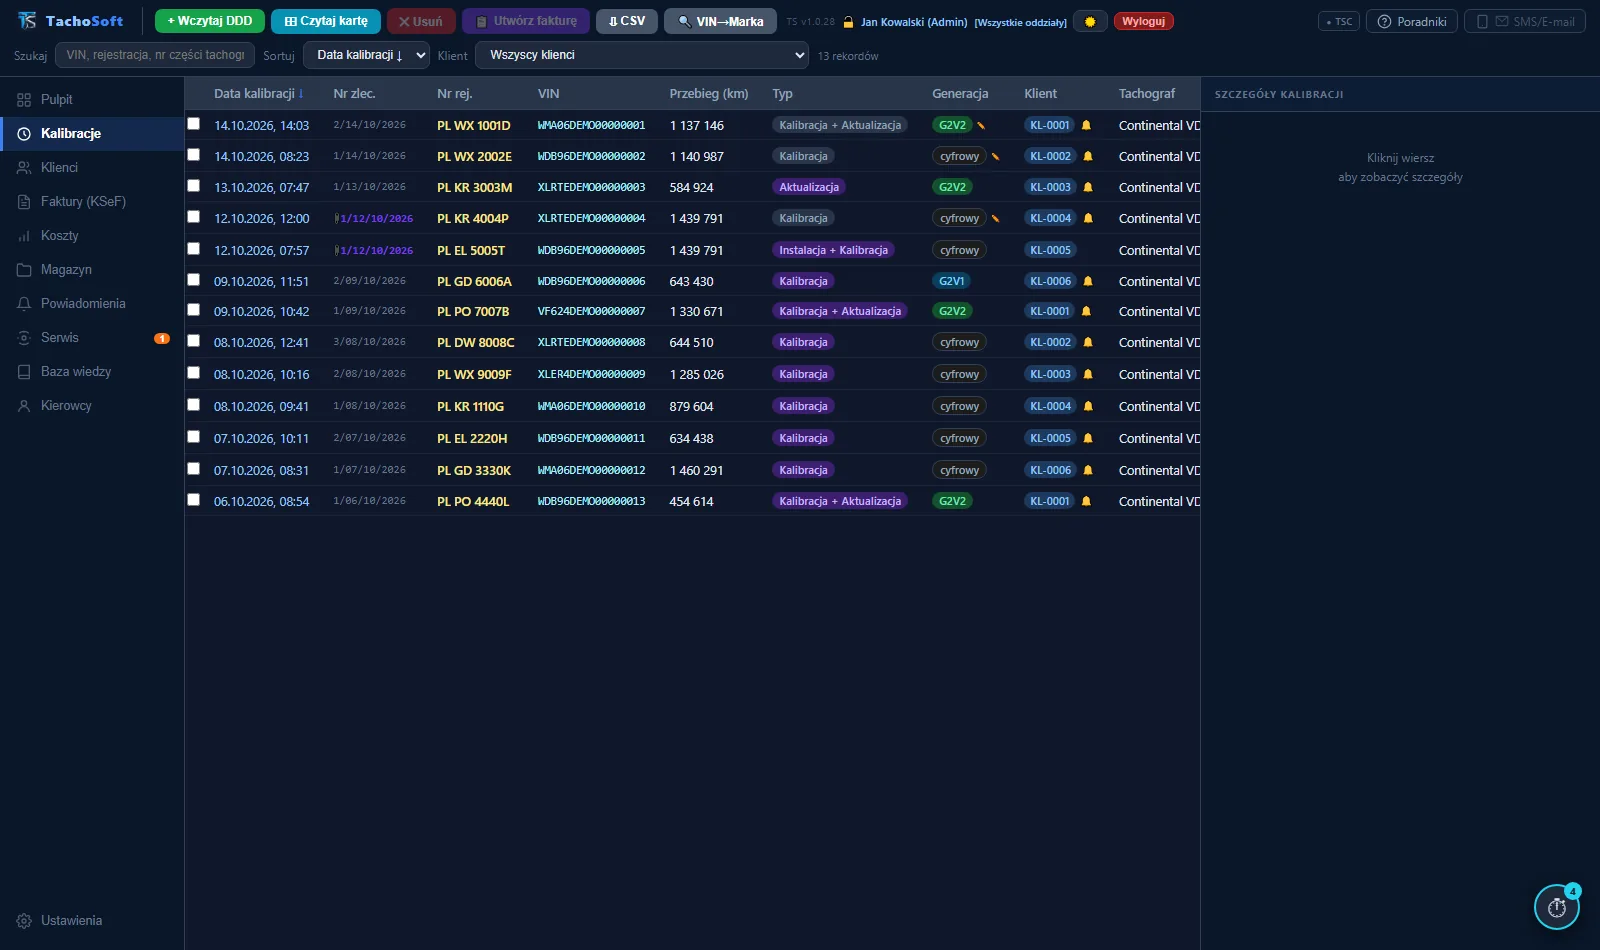Click pencil icon in PL KR 4004P row
This screenshot has height=950, width=1600.
point(995,218)
